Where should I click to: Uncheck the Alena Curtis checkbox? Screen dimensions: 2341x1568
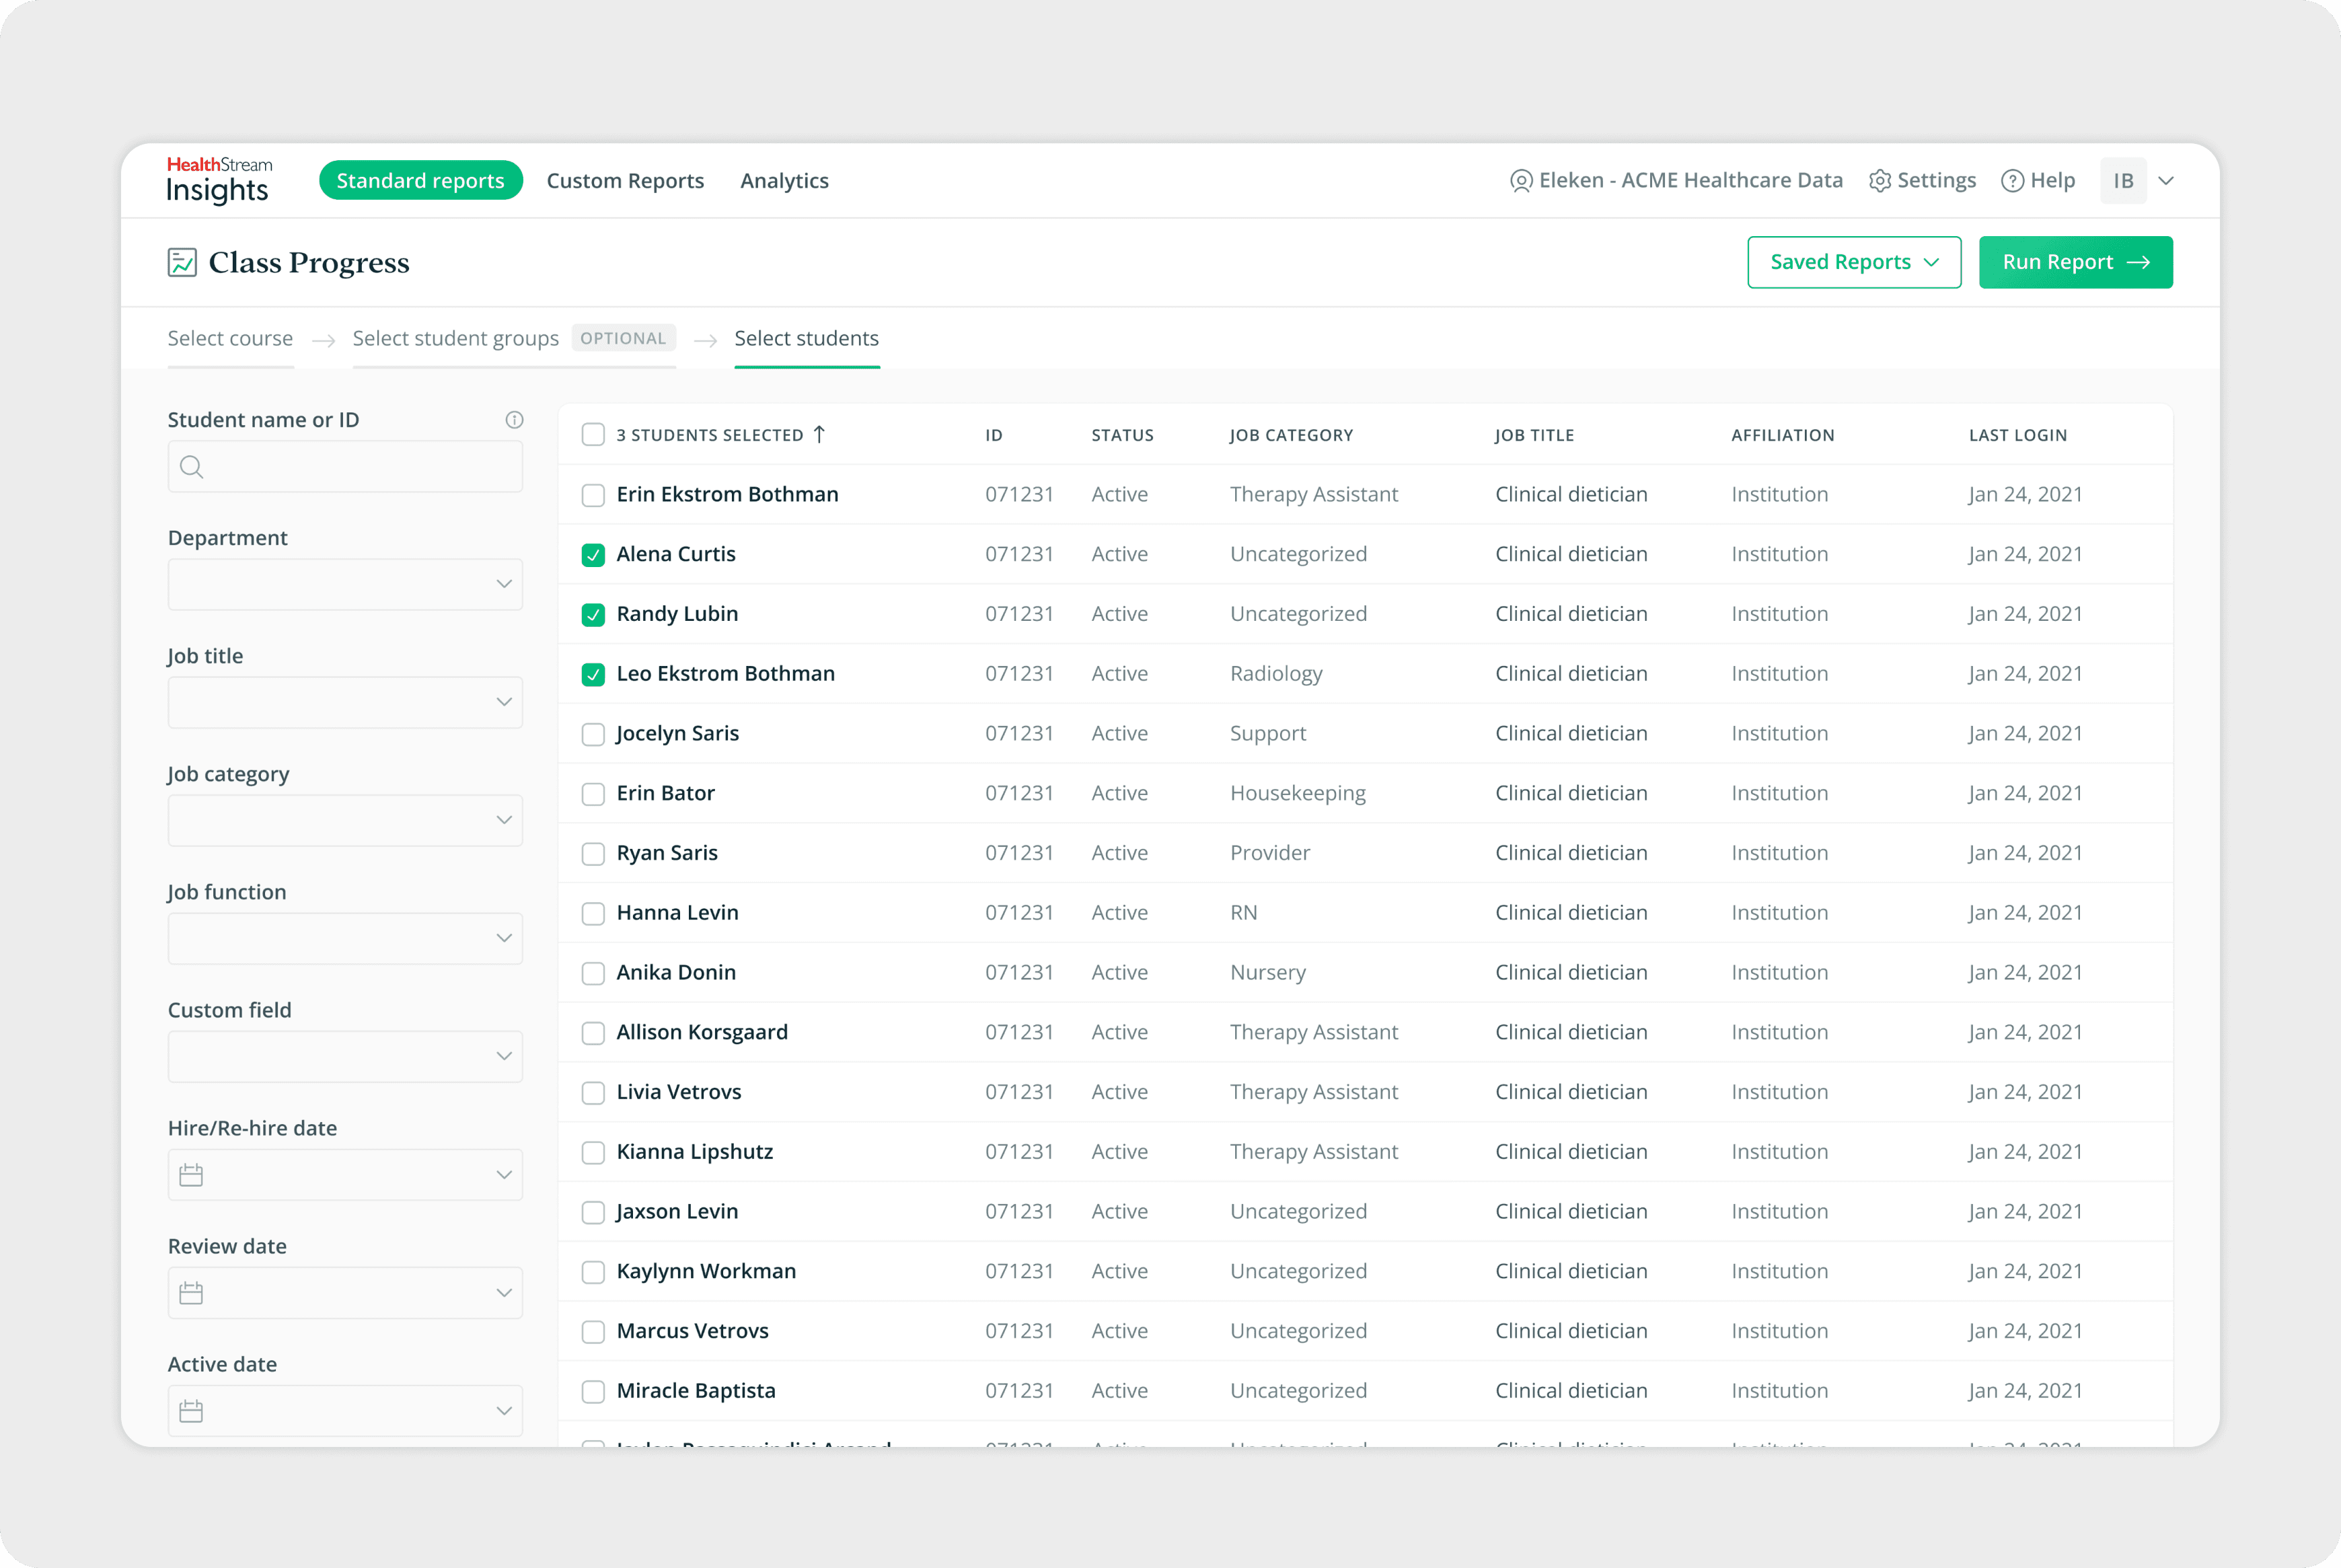(x=593, y=555)
